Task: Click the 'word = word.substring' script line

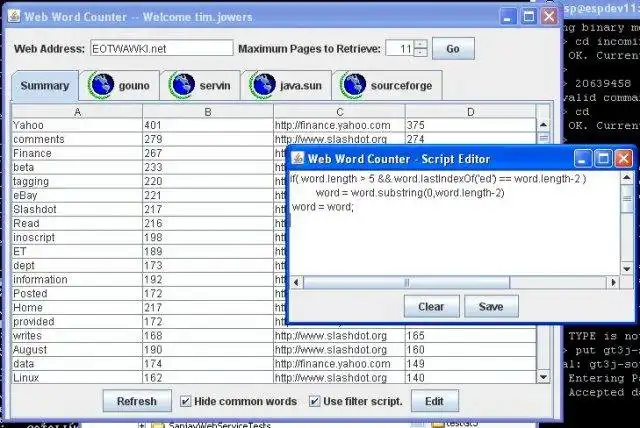Action: [x=410, y=193]
